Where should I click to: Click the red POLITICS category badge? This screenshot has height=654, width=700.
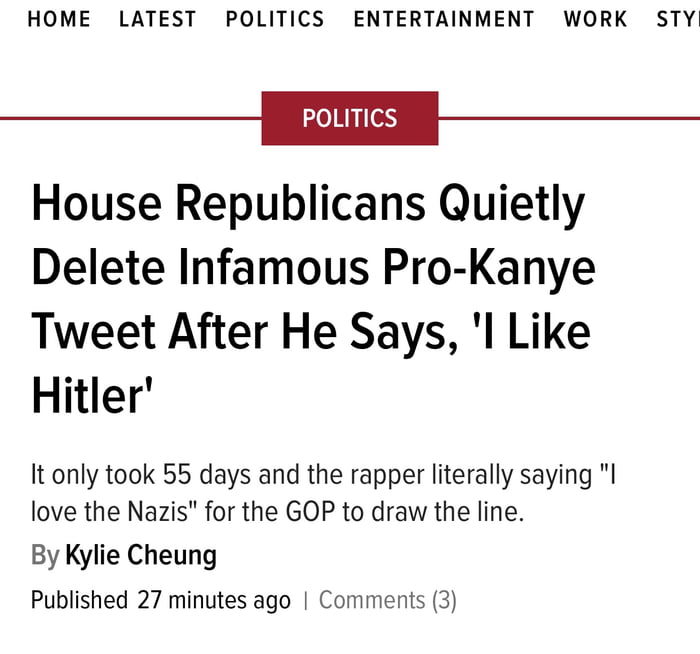pyautogui.click(x=350, y=118)
